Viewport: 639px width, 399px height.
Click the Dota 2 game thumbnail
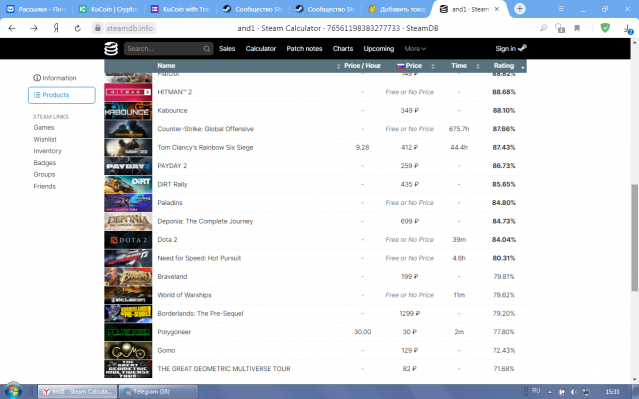128,240
